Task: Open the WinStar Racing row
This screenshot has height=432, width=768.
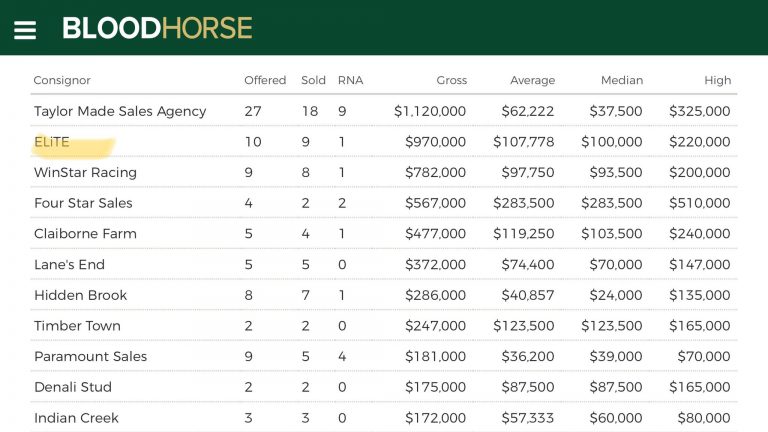Action: point(384,172)
